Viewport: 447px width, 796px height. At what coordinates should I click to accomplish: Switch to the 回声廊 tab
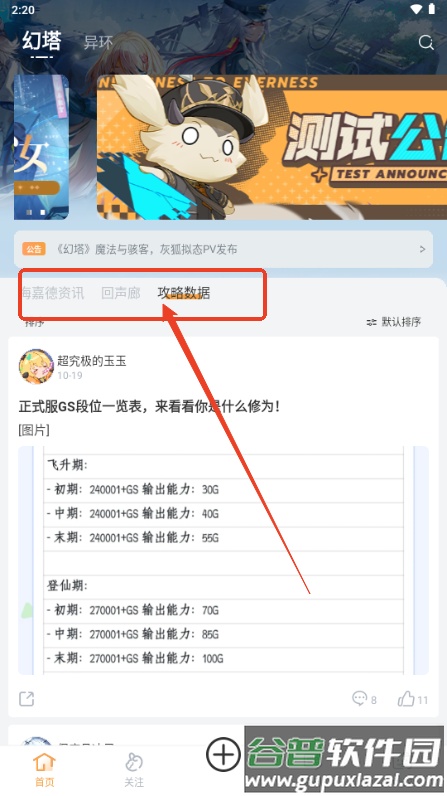tap(121, 293)
